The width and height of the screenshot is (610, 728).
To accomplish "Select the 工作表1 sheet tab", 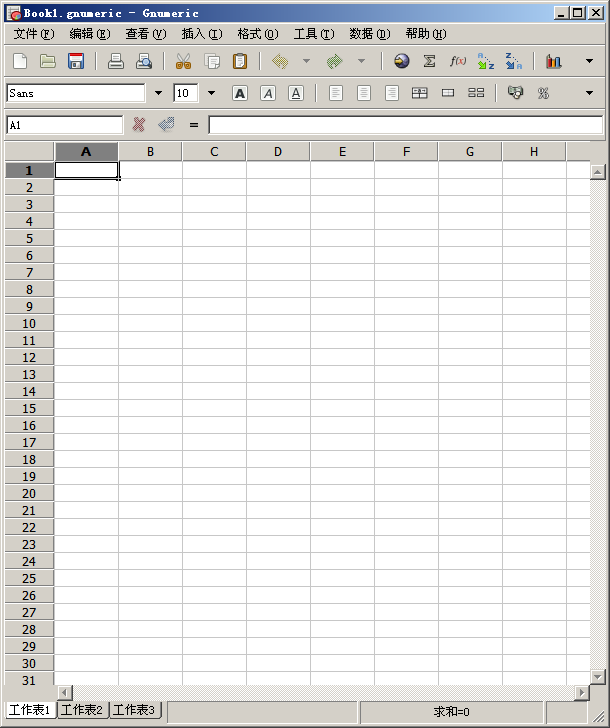I will [x=30, y=710].
